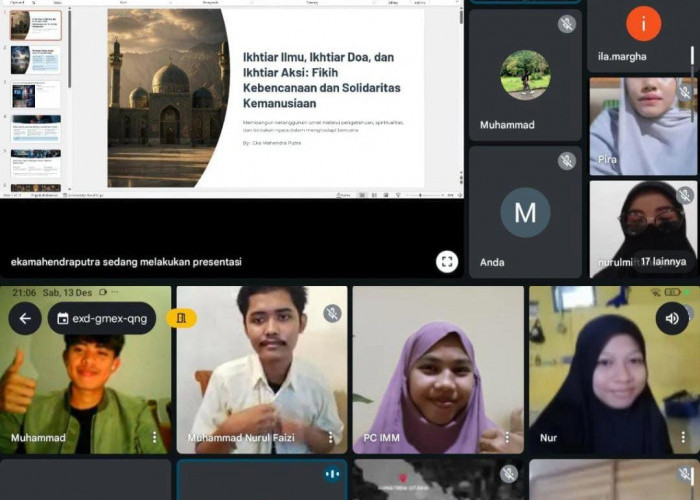
Task: Click muted mic icon on Pira tile
Action: (684, 93)
